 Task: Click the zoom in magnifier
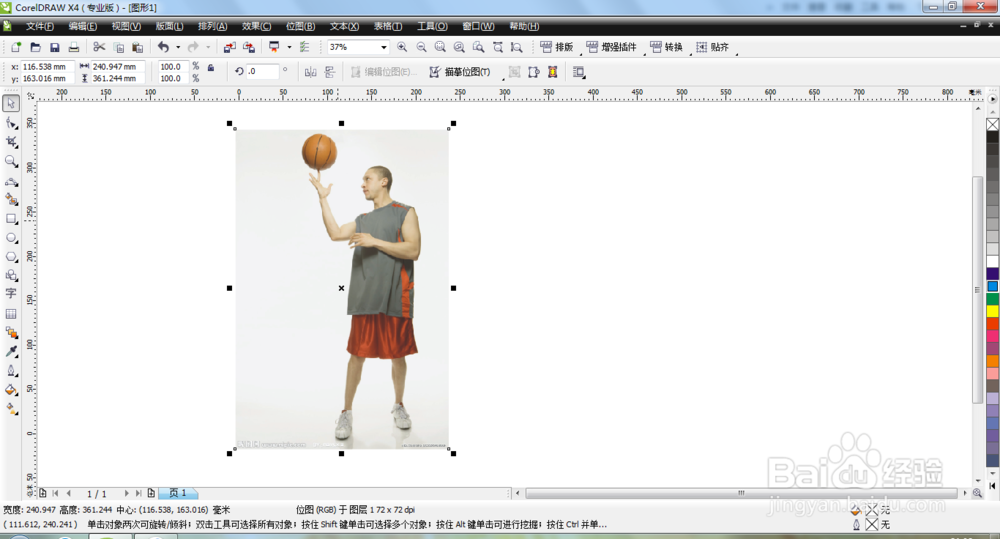[x=402, y=47]
